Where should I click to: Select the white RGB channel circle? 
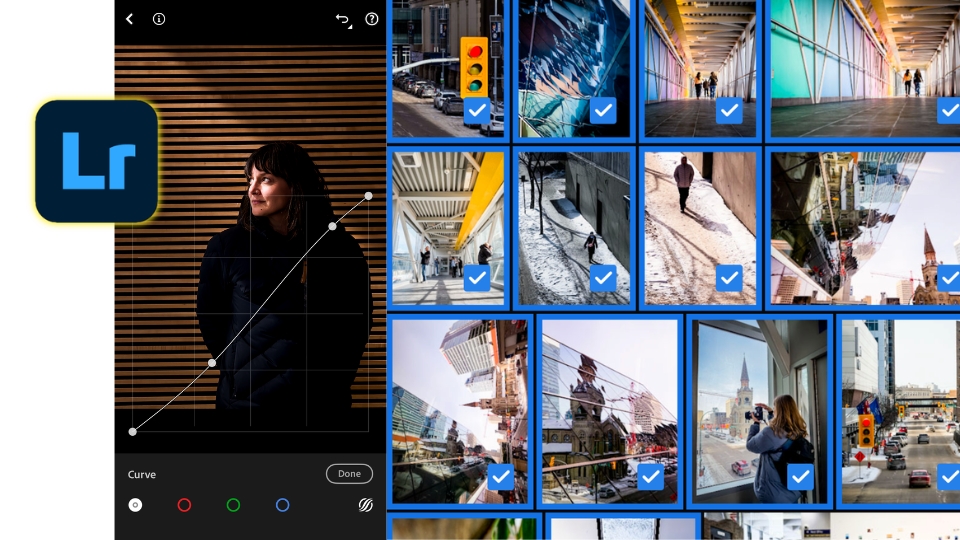[x=135, y=505]
